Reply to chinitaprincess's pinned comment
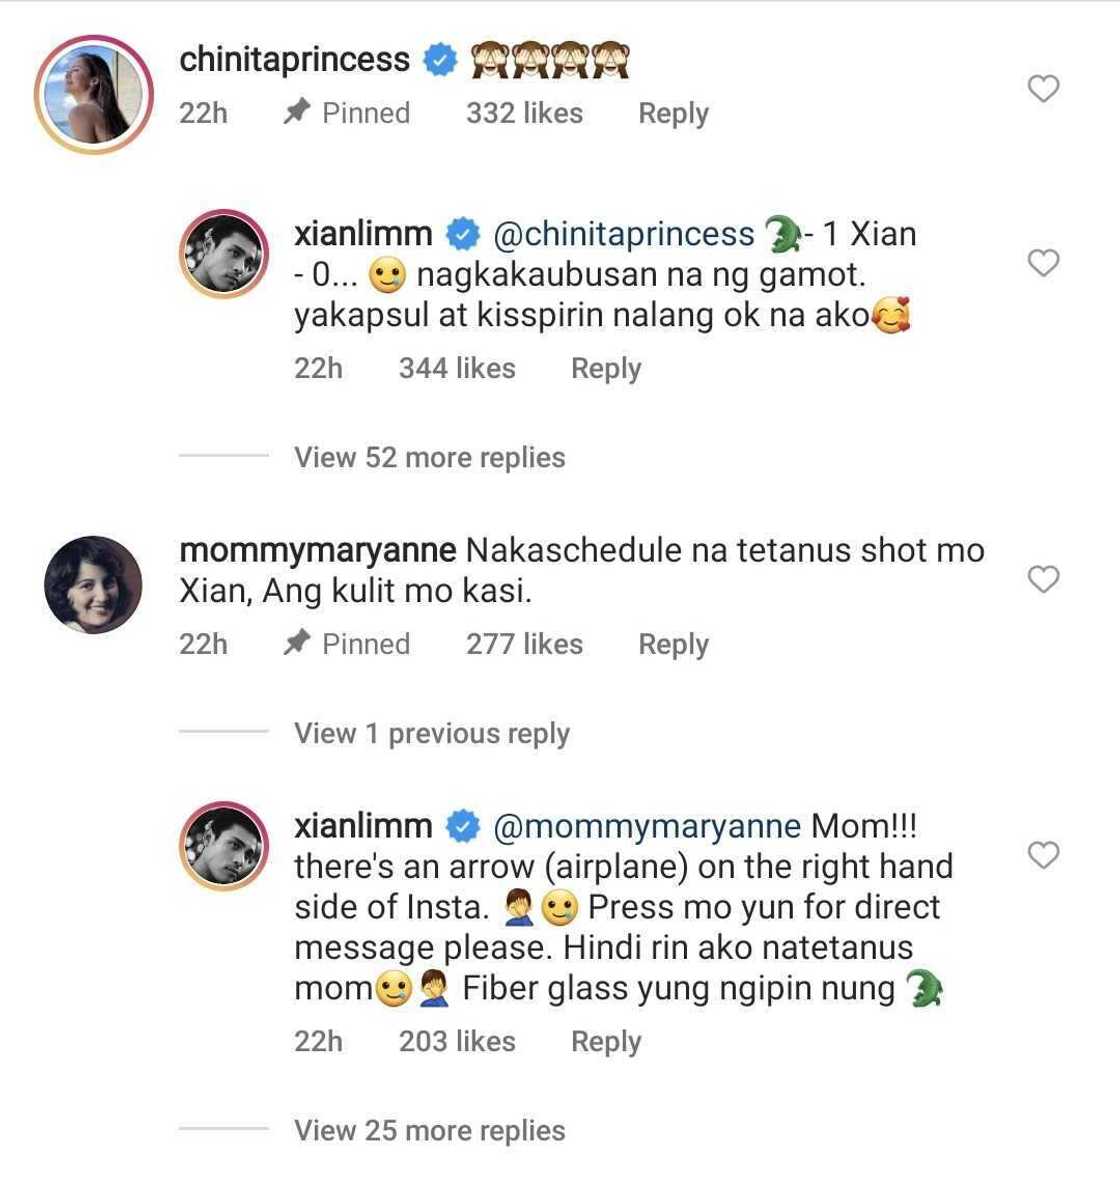 (673, 113)
